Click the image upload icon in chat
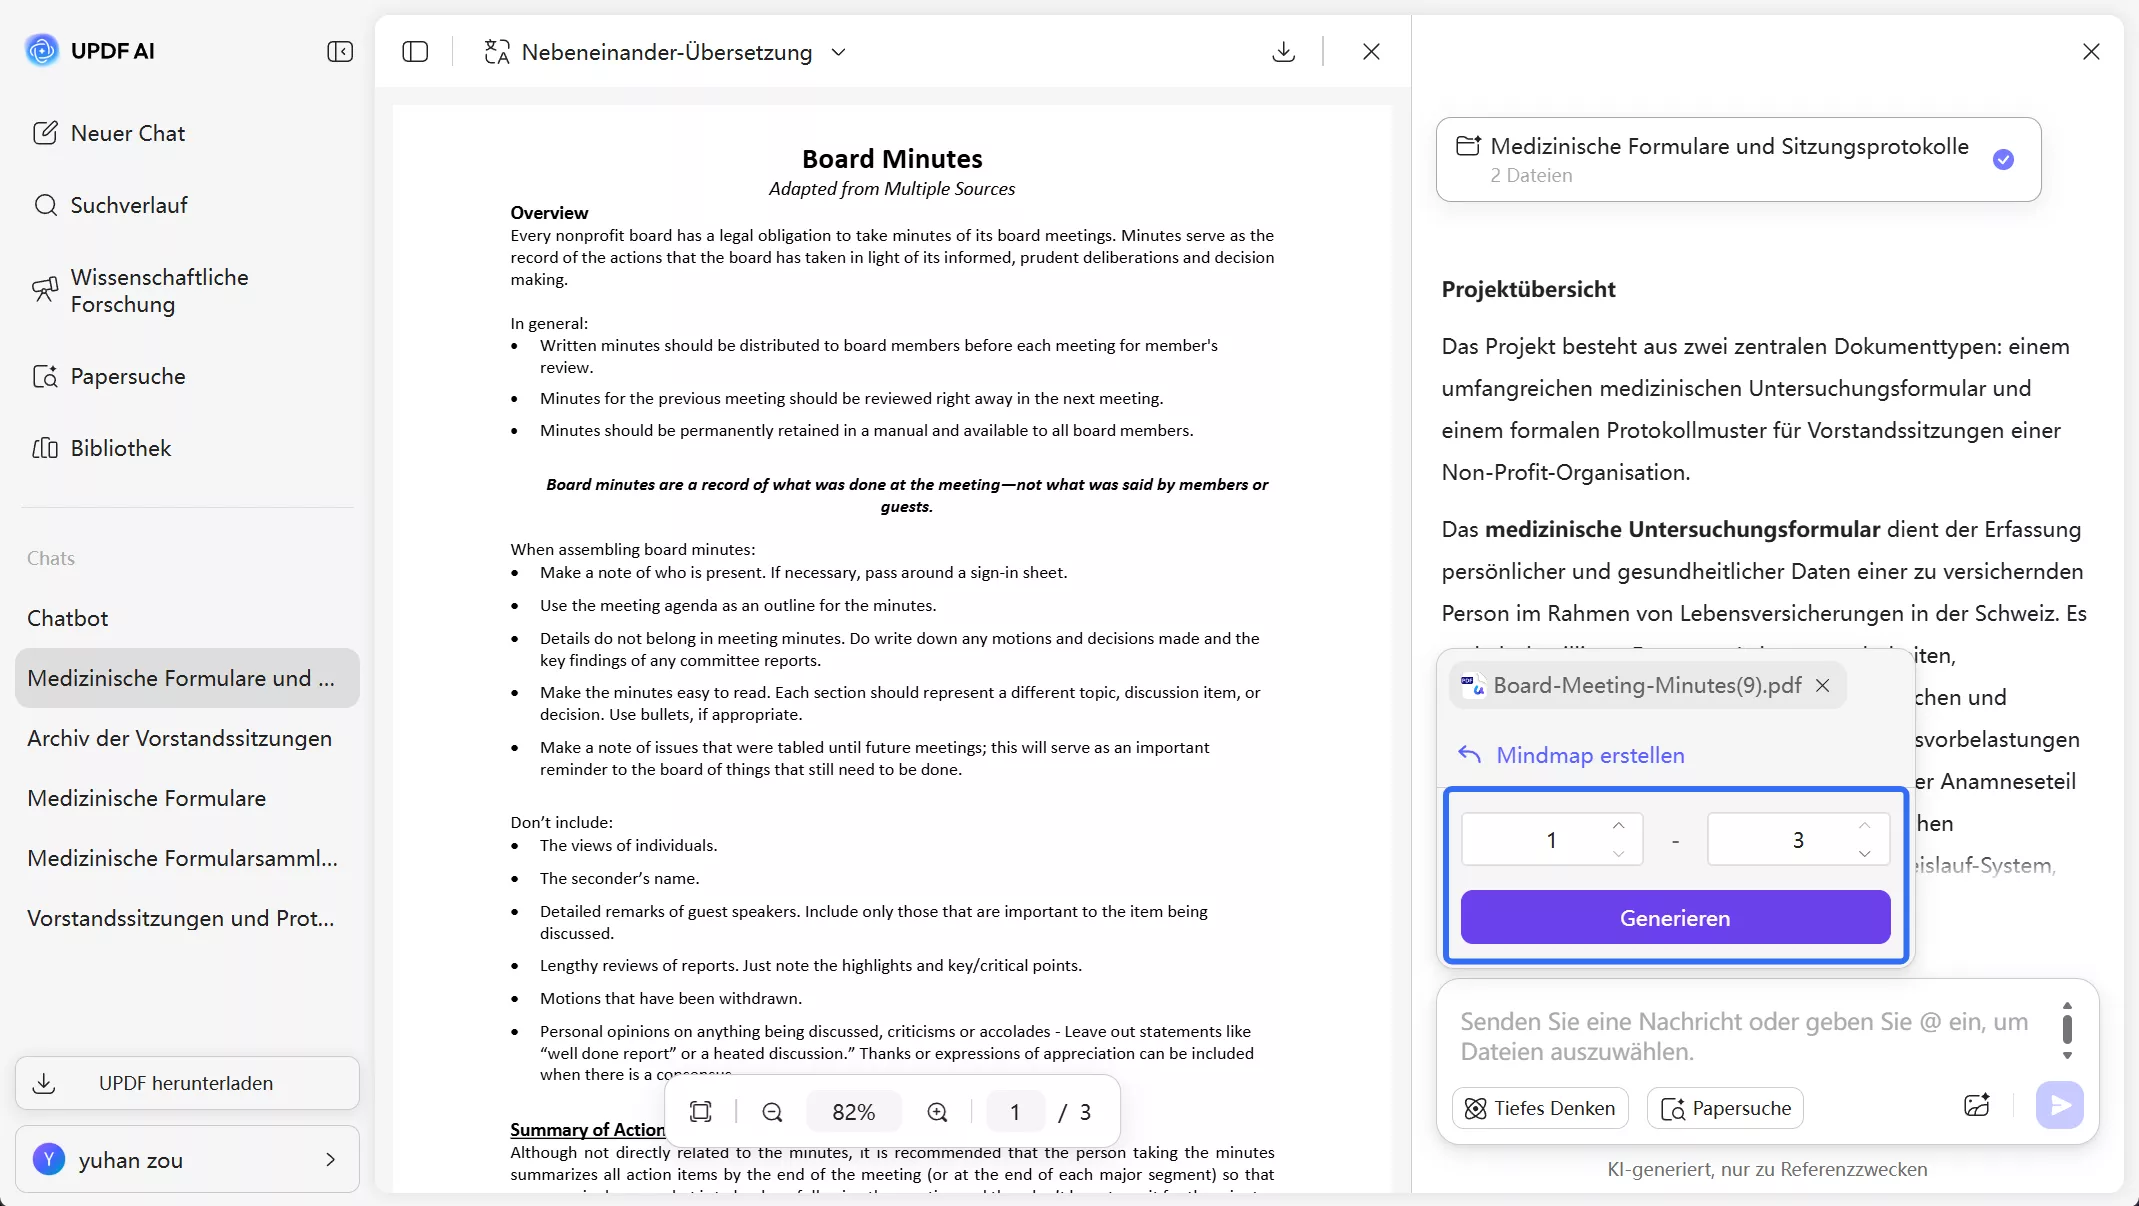 [x=1976, y=1105]
